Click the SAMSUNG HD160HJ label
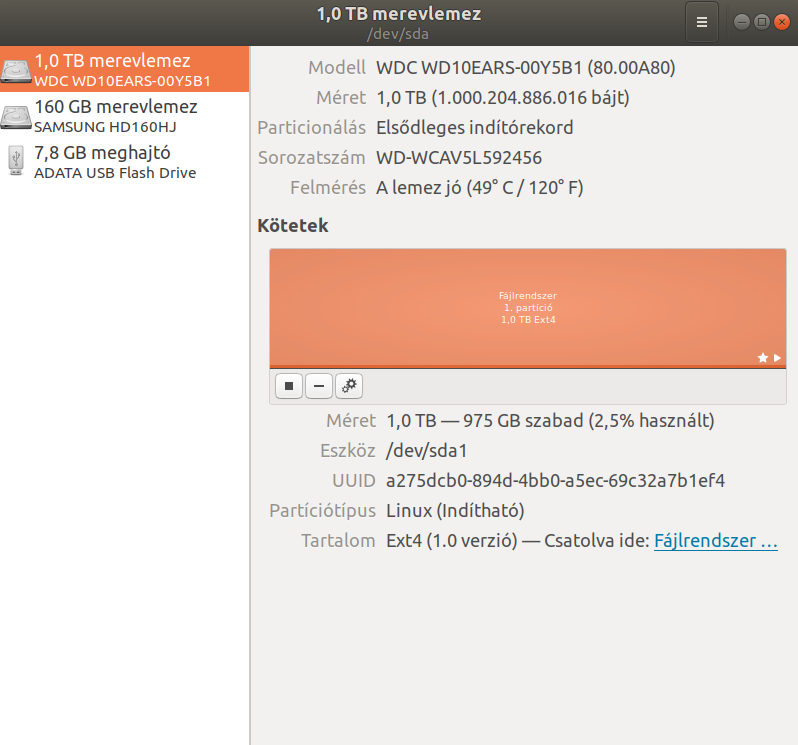The width and height of the screenshot is (798, 745). click(105, 127)
